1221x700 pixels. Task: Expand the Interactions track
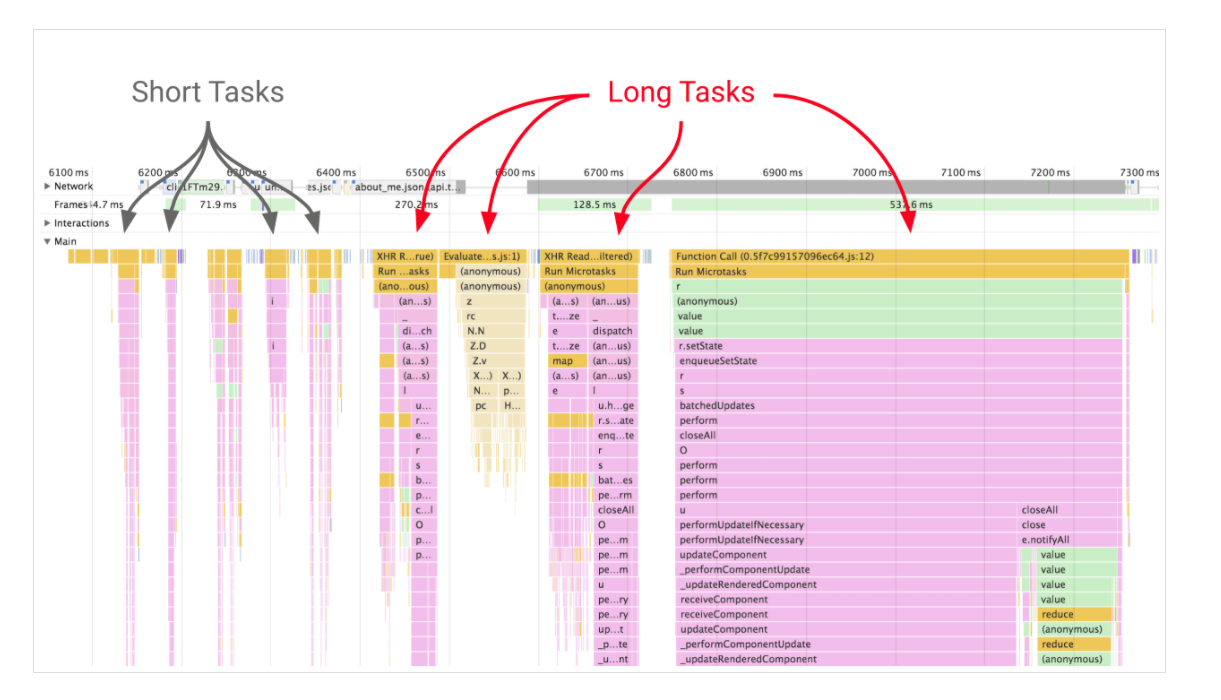(47, 223)
